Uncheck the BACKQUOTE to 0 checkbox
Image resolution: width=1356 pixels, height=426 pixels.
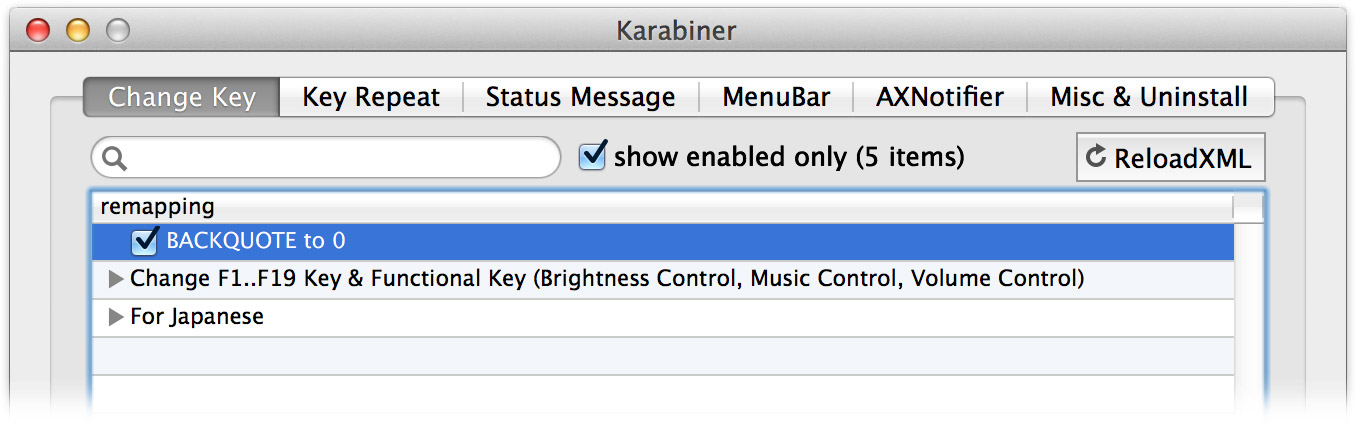coord(146,240)
